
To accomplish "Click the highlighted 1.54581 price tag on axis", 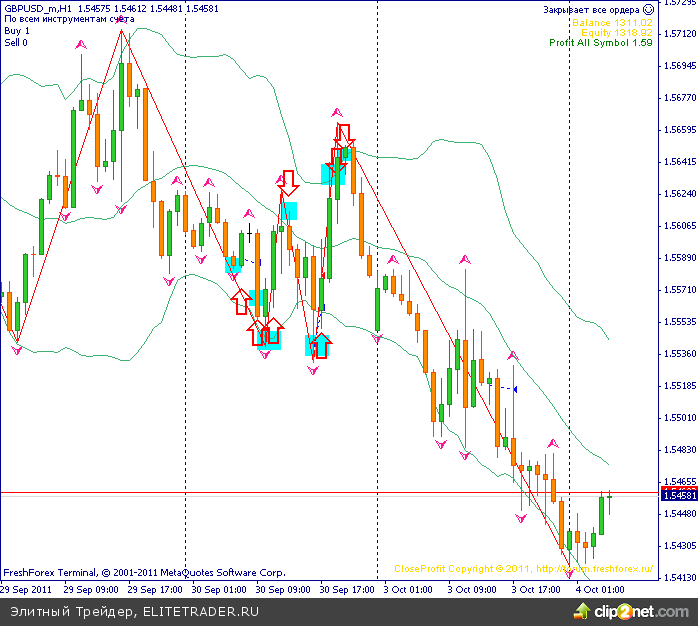I will click(x=679, y=494).
